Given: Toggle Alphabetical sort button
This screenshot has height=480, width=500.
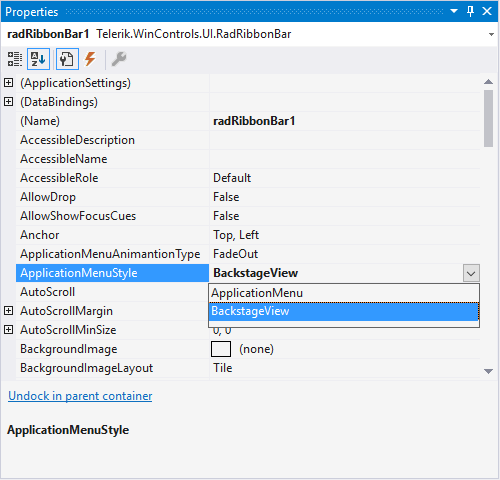Looking at the screenshot, I should tap(38, 59).
